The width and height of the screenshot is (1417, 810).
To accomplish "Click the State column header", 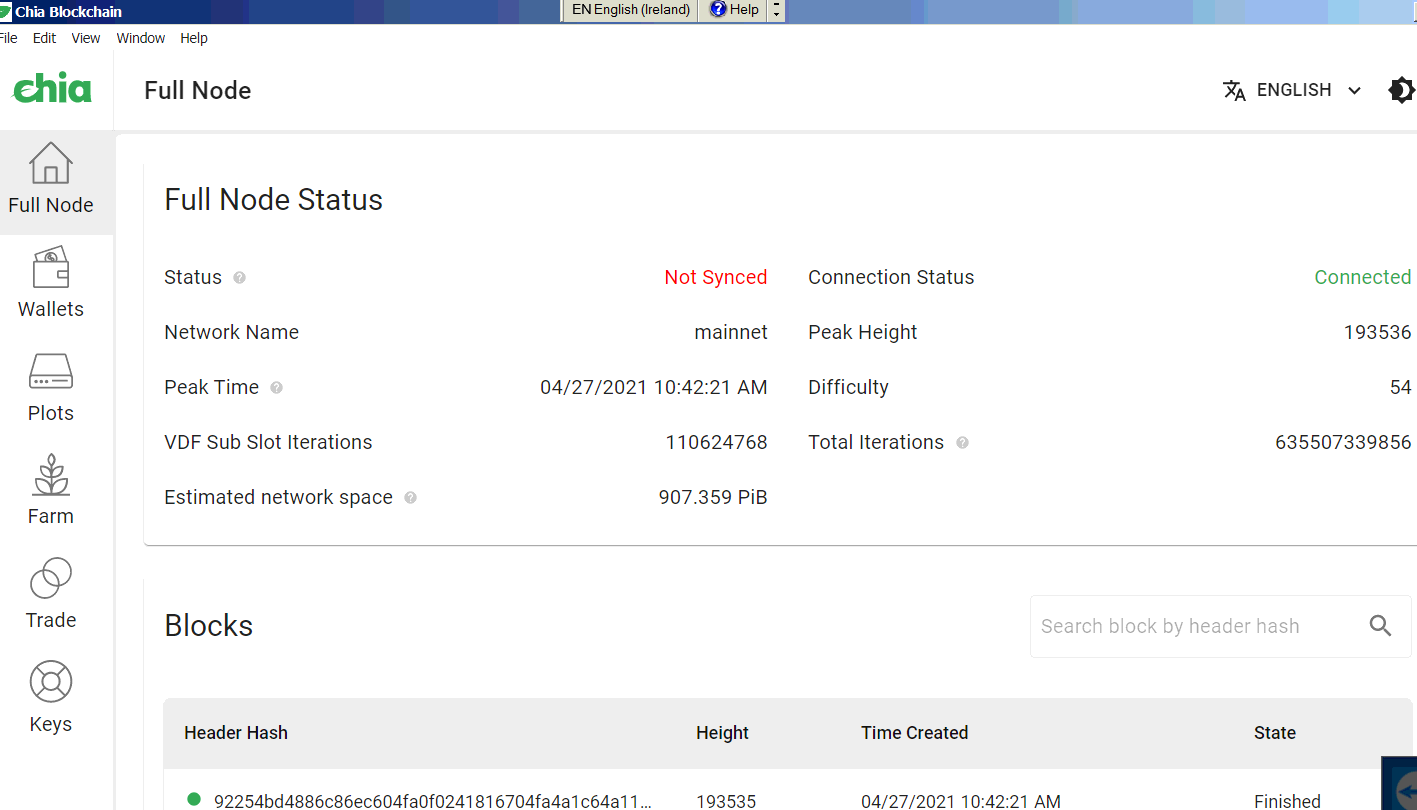I will [x=1275, y=733].
